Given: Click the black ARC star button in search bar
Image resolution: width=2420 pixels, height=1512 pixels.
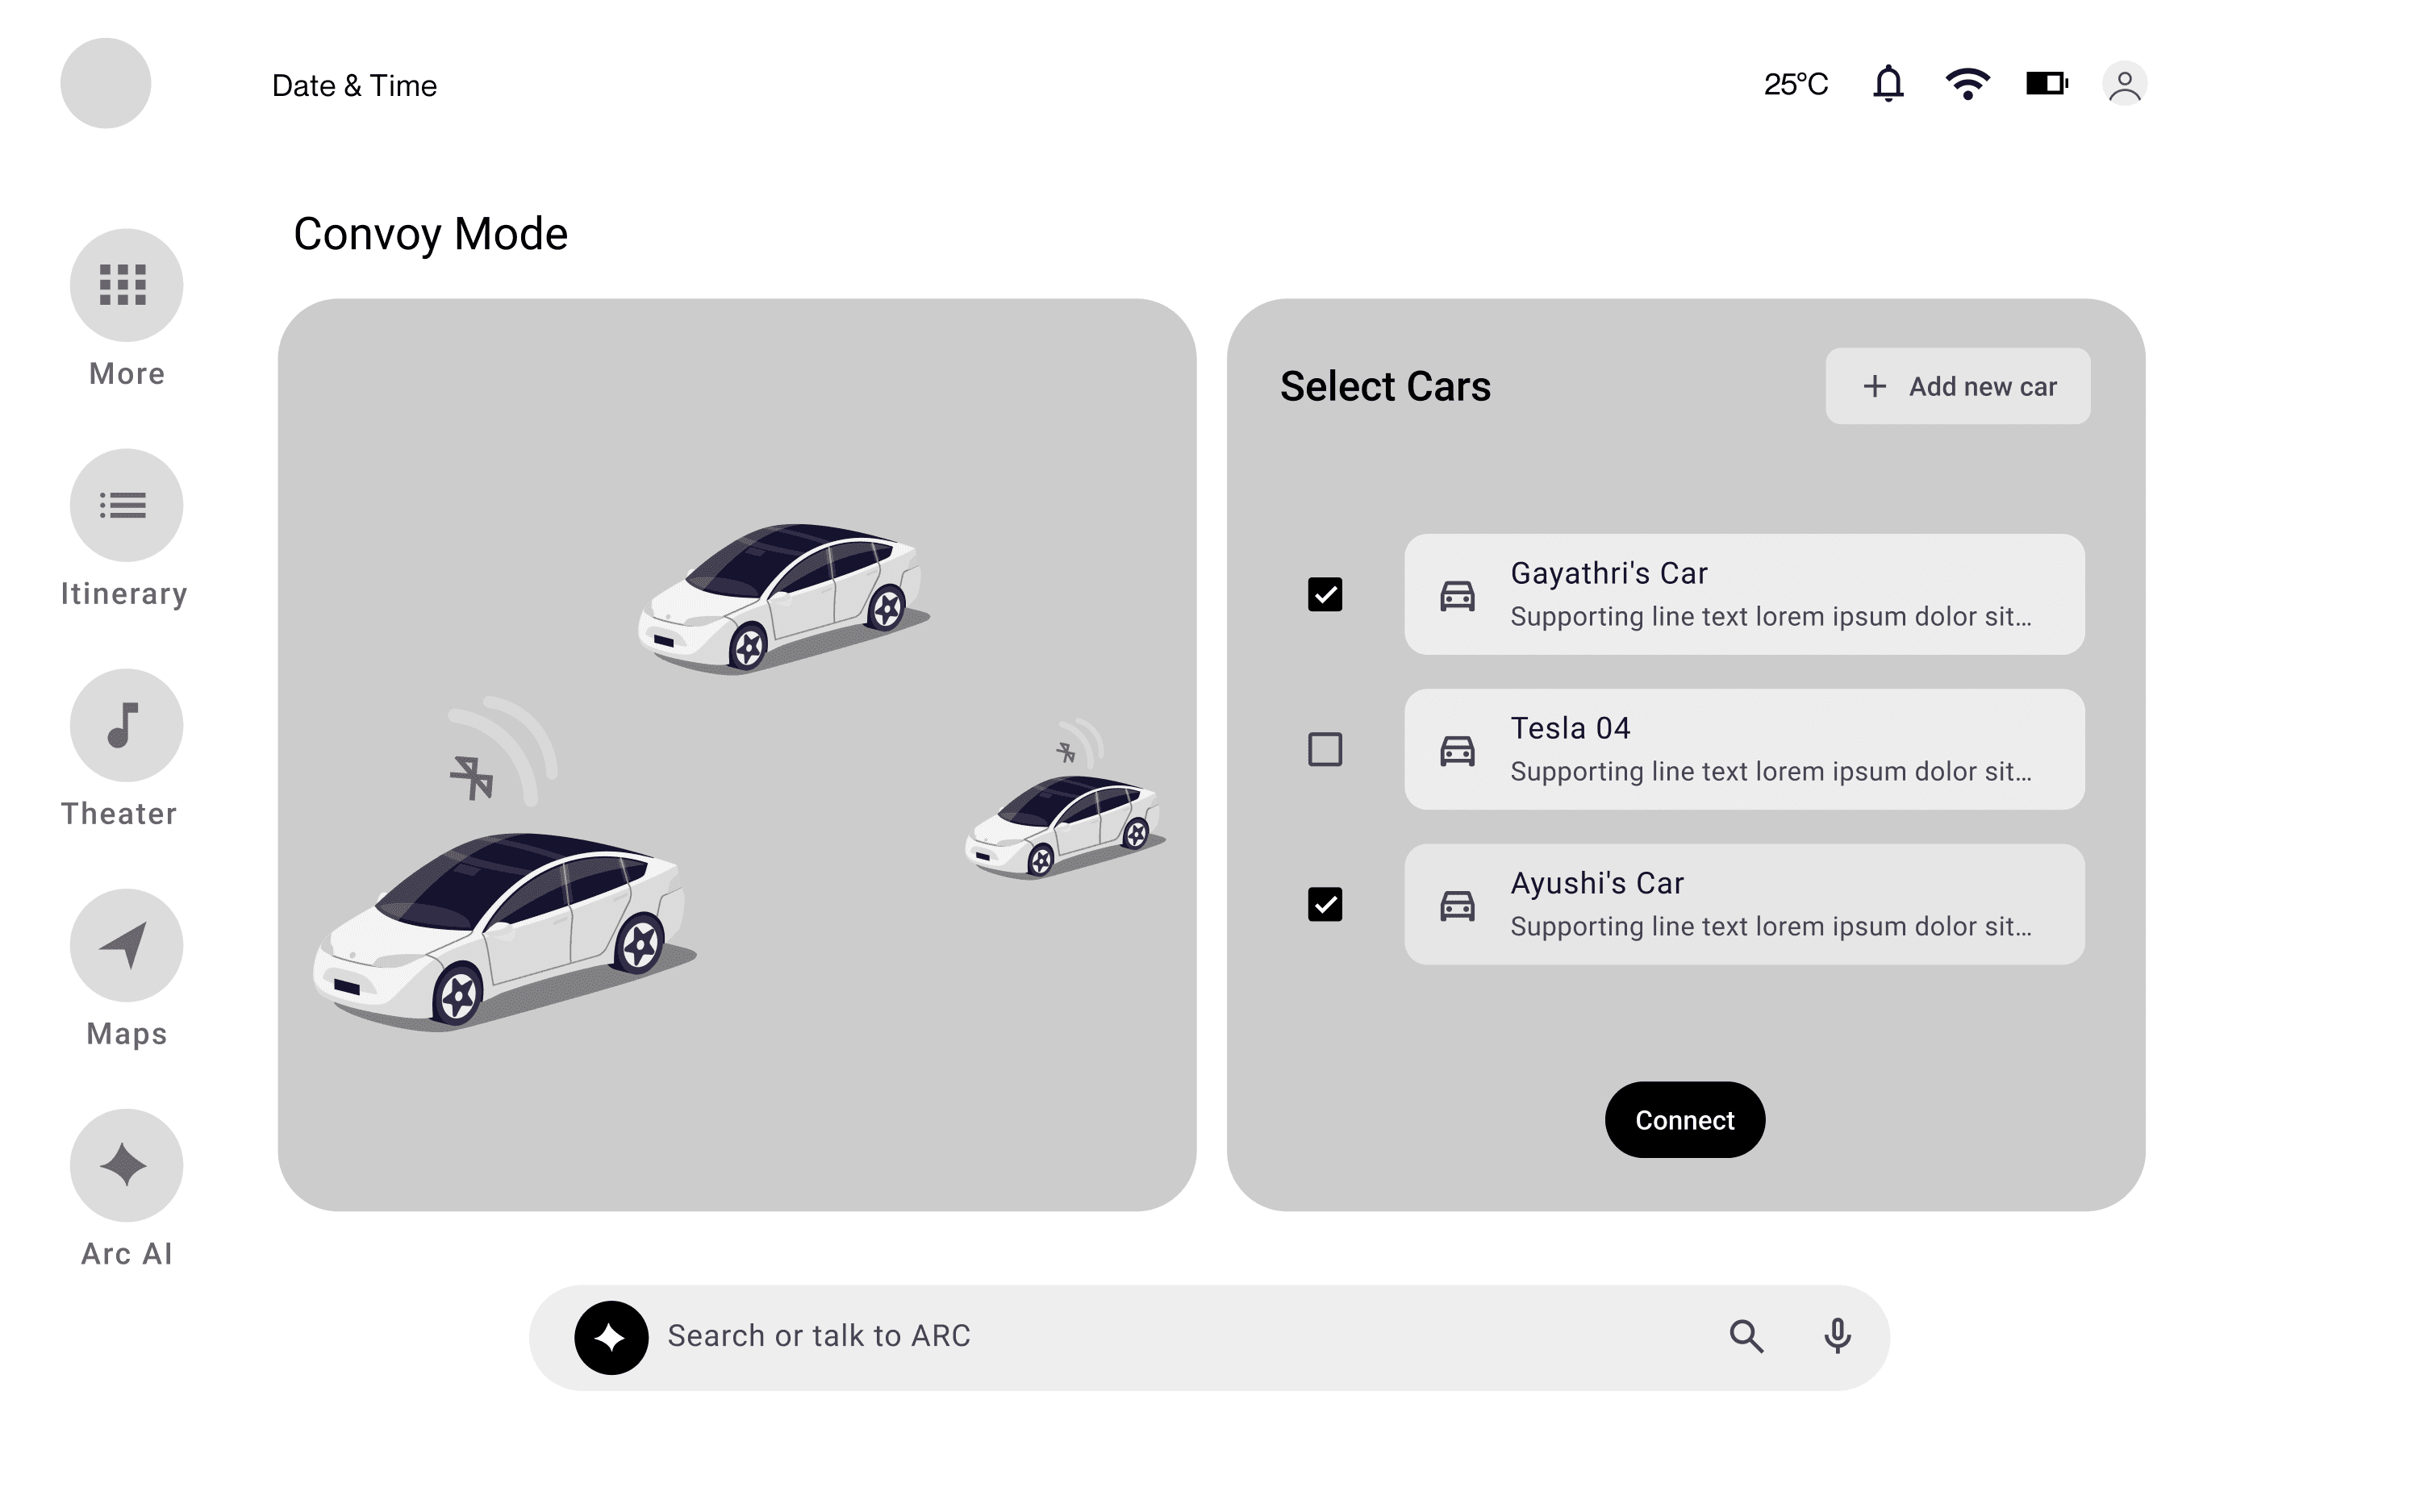Looking at the screenshot, I should pyautogui.click(x=611, y=1337).
